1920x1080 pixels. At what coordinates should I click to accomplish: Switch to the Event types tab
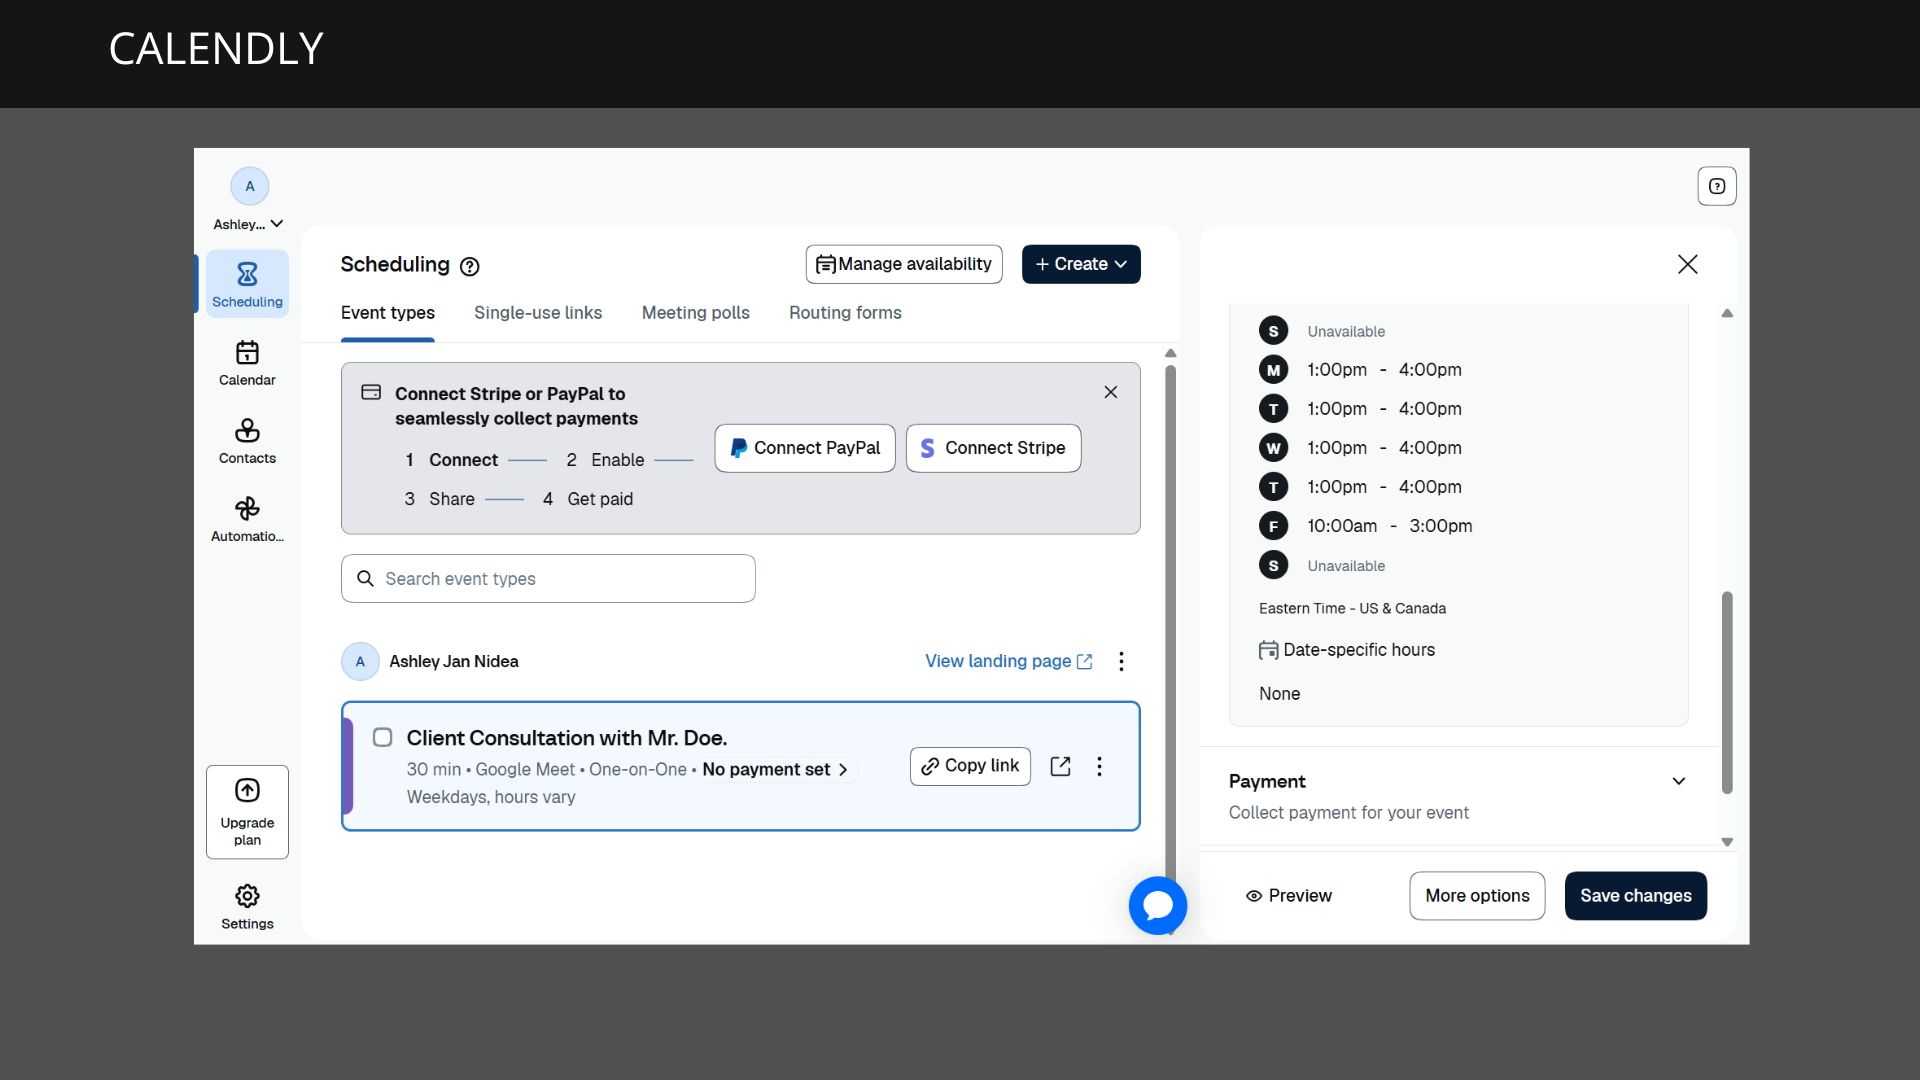coord(388,313)
